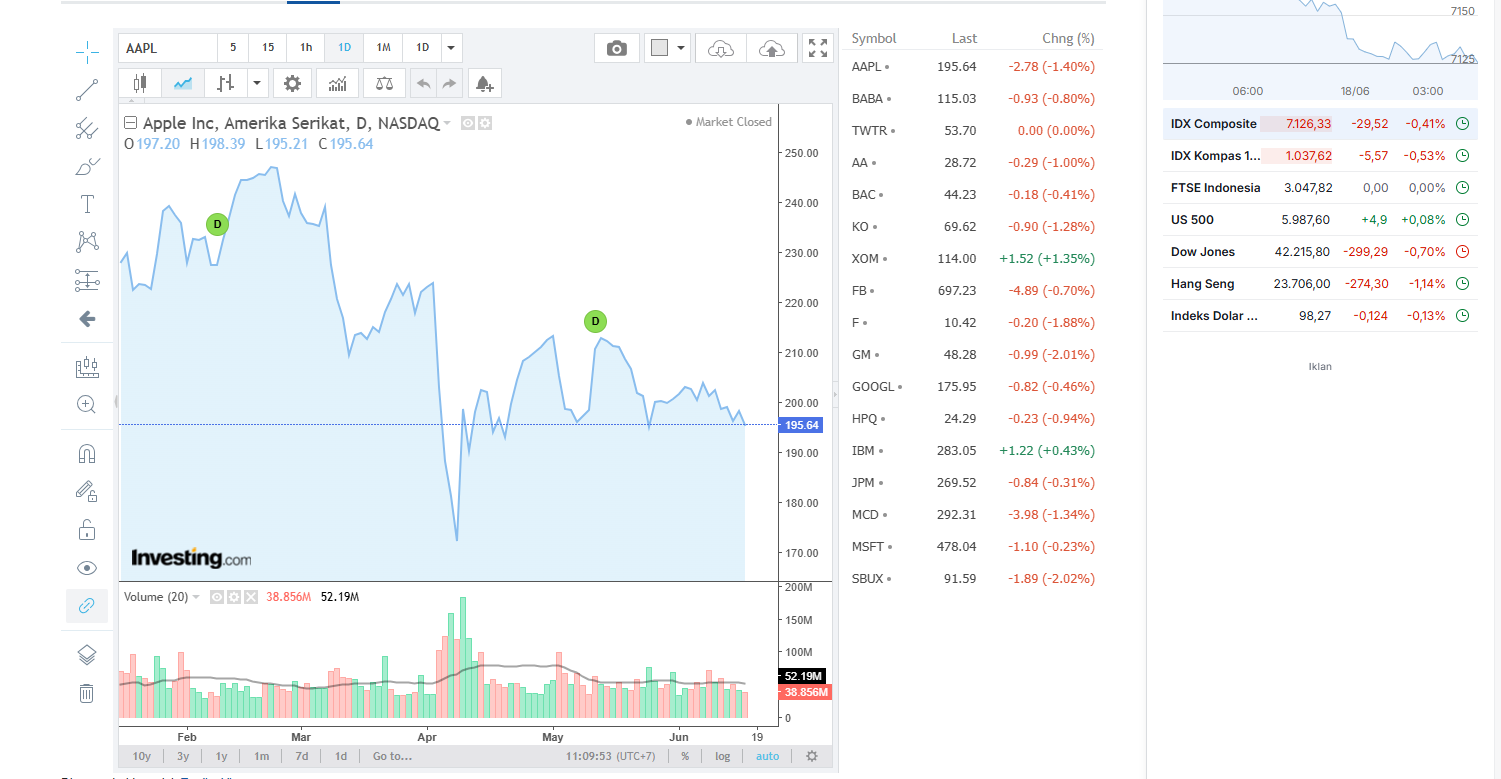Select the crosshair cursor tool
1501x779 pixels.
pos(87,52)
